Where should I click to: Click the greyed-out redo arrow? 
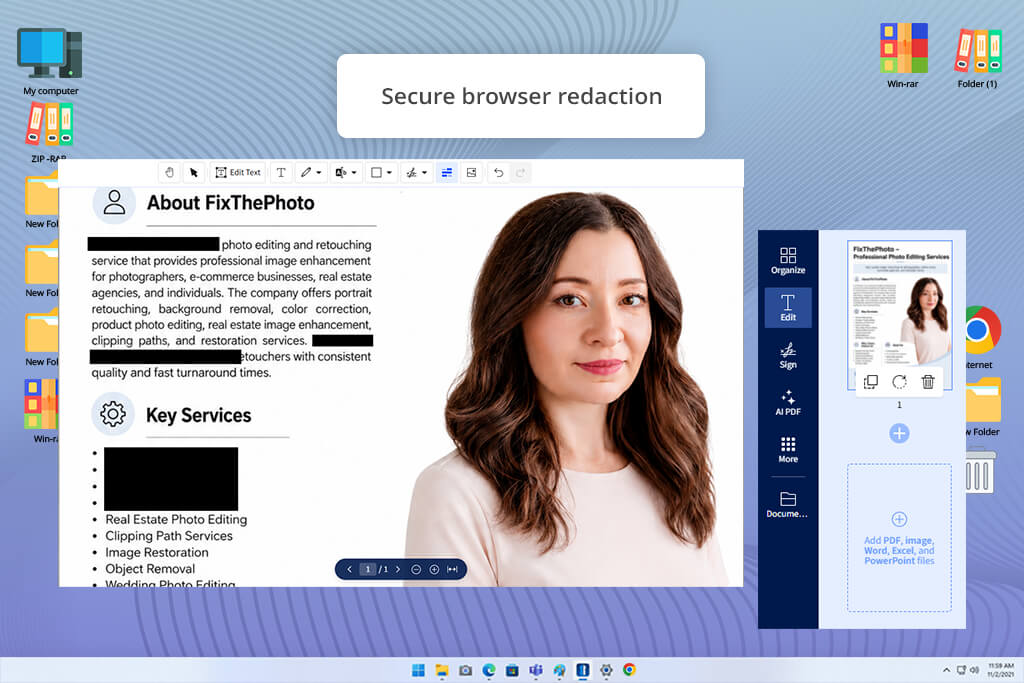(x=520, y=172)
